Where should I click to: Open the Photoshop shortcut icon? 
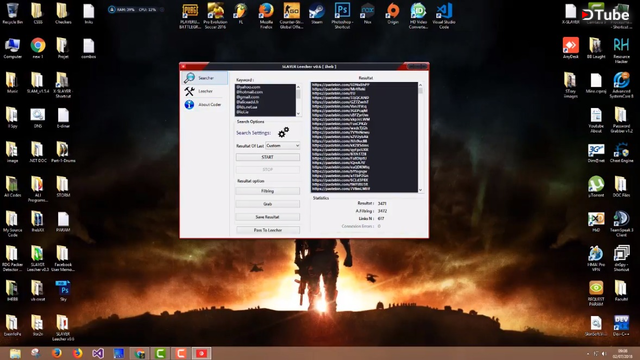click(x=342, y=16)
